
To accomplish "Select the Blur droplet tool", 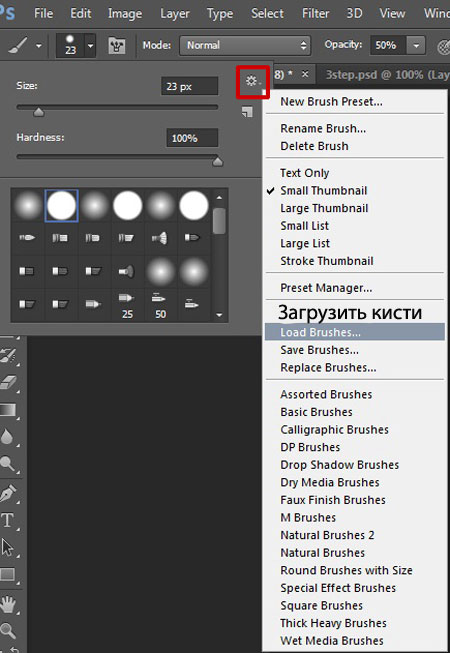I will (x=7, y=436).
